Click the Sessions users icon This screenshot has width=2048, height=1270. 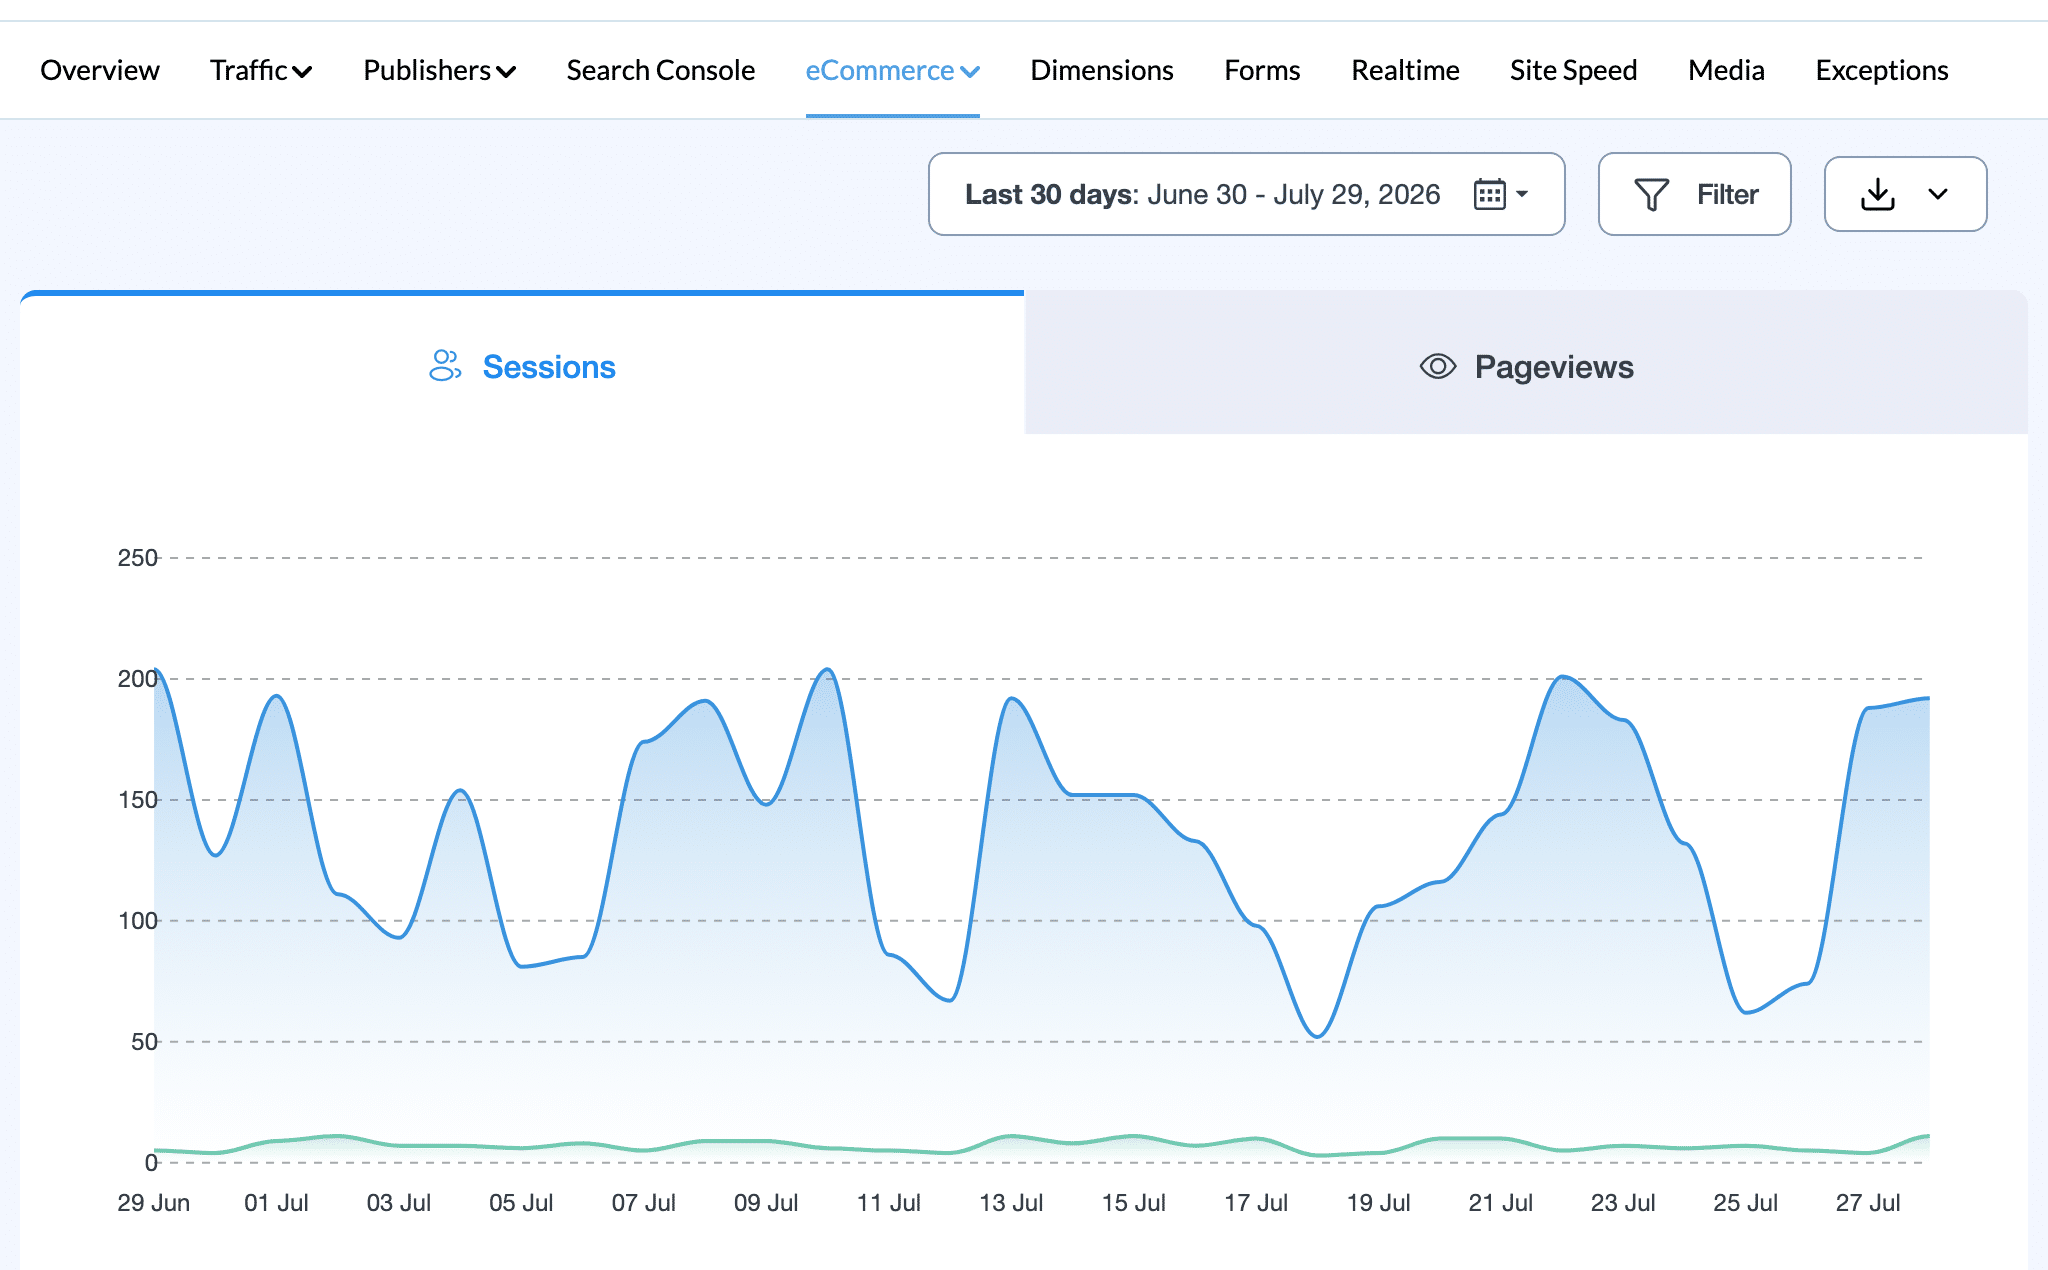point(445,366)
